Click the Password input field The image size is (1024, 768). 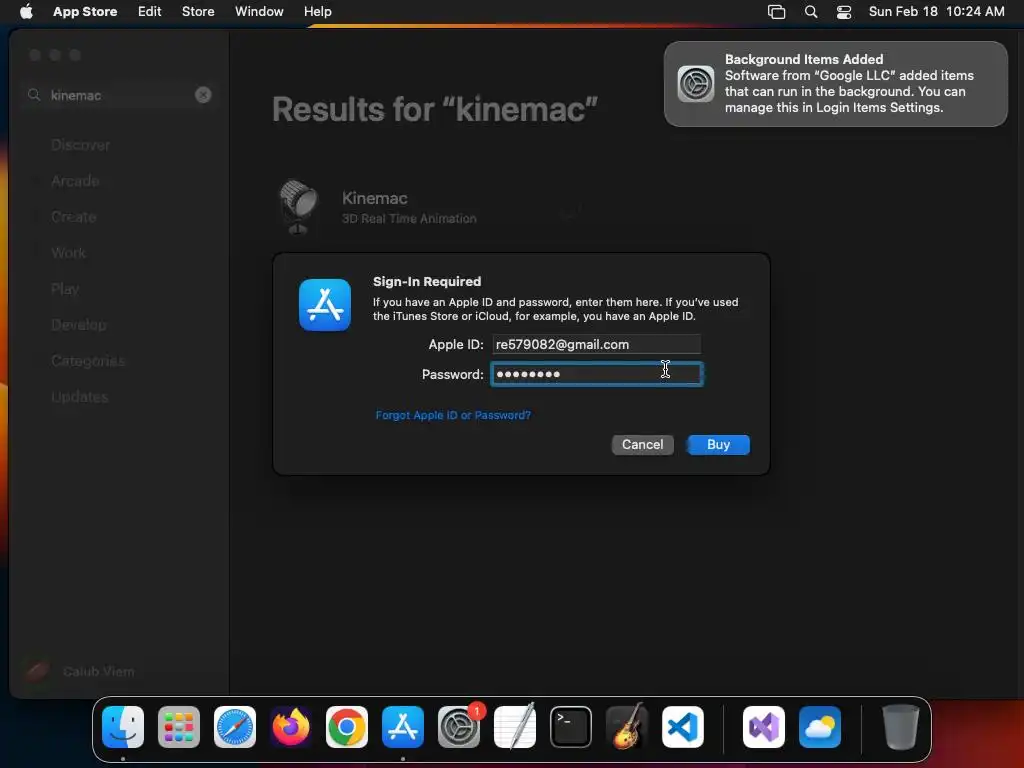pyautogui.click(x=596, y=374)
